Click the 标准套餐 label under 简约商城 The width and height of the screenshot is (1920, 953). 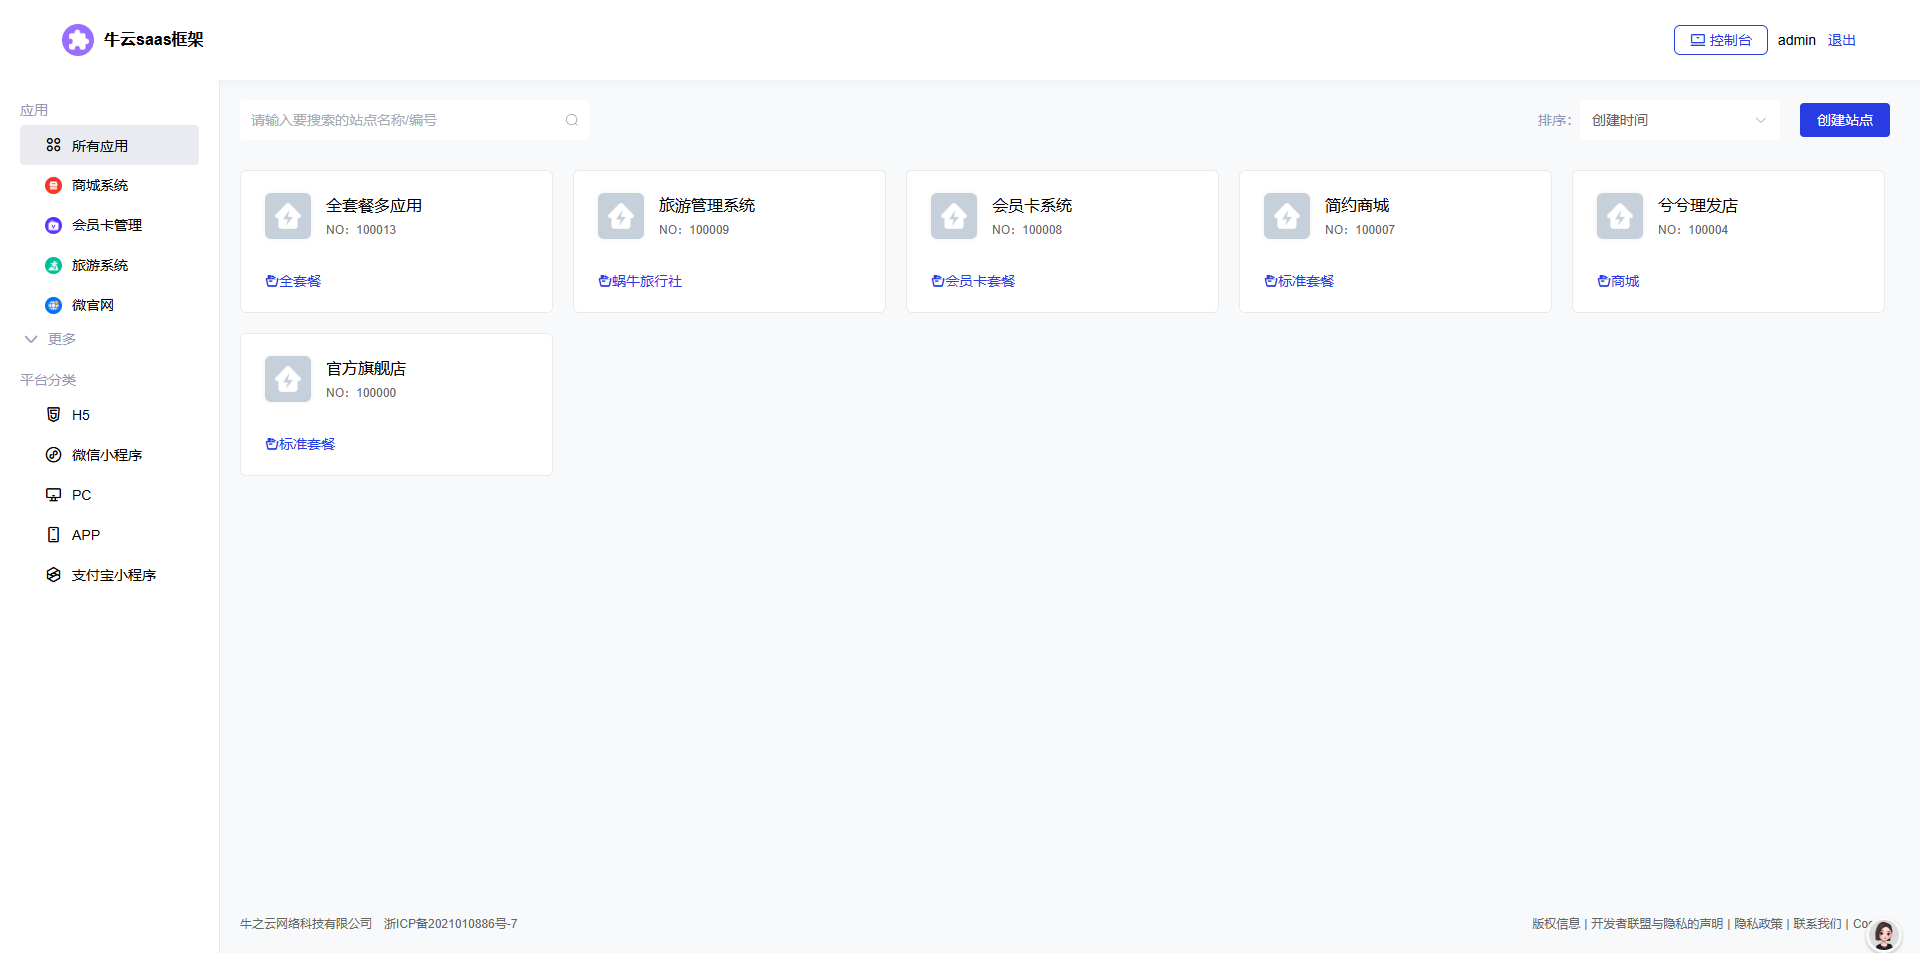[1306, 281]
